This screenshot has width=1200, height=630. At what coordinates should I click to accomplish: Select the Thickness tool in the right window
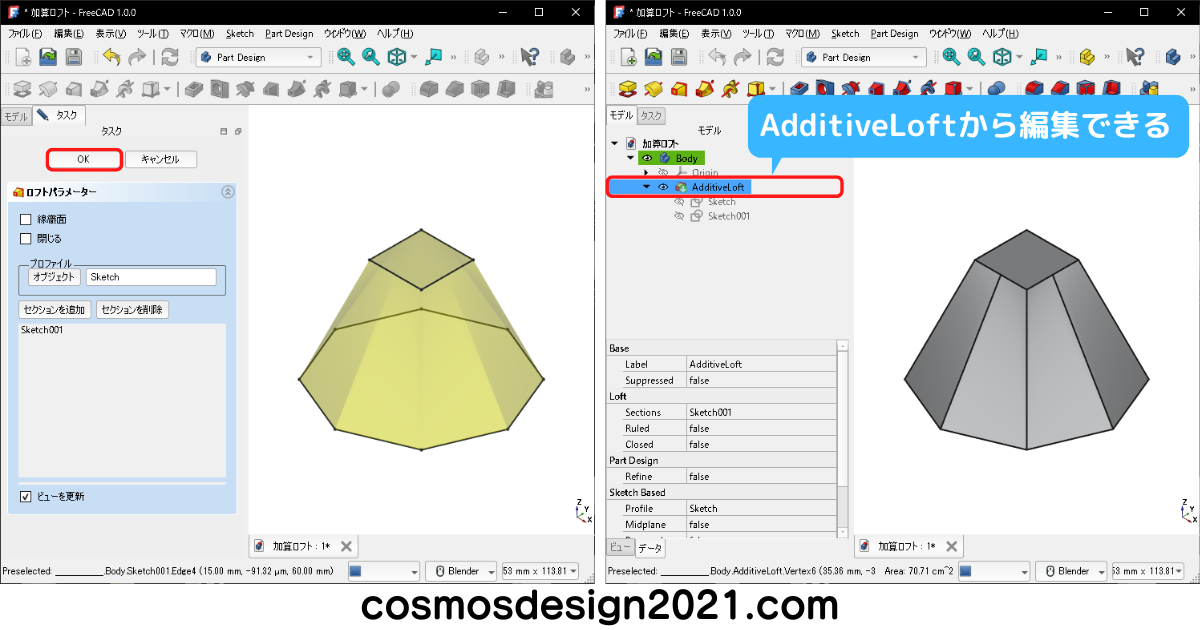[1112, 89]
